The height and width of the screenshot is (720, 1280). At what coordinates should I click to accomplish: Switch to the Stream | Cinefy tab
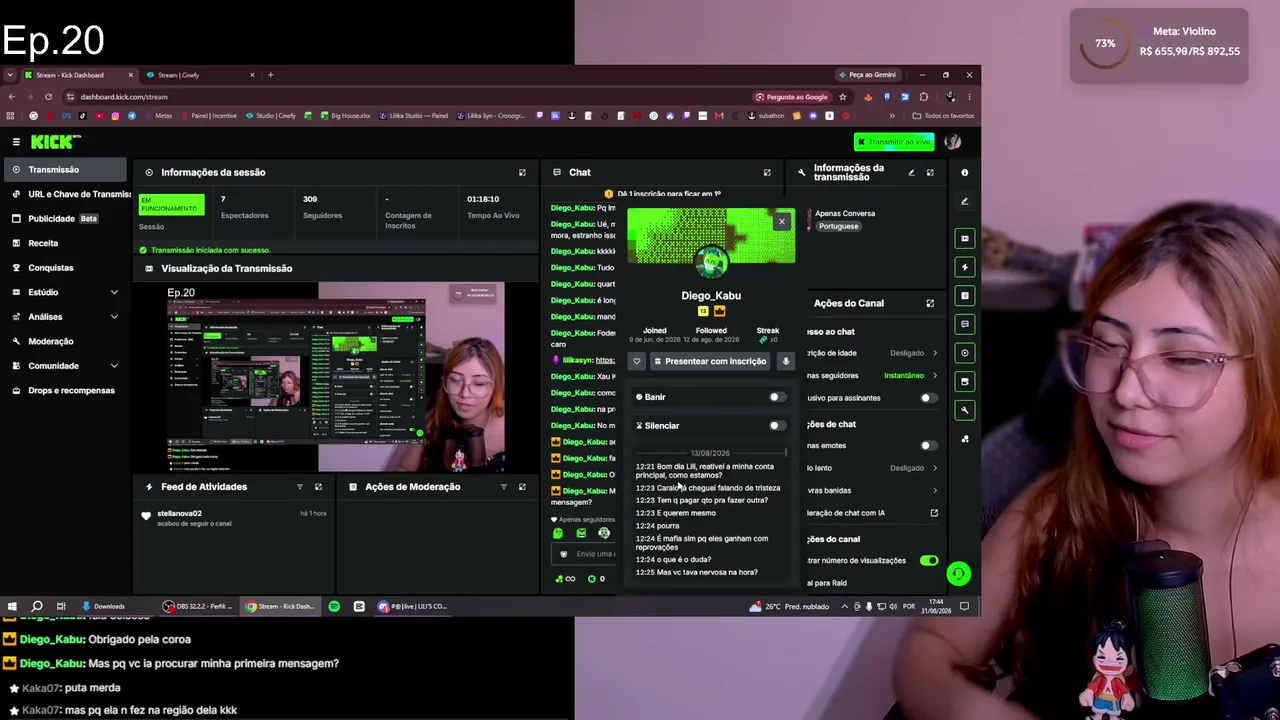(200, 75)
